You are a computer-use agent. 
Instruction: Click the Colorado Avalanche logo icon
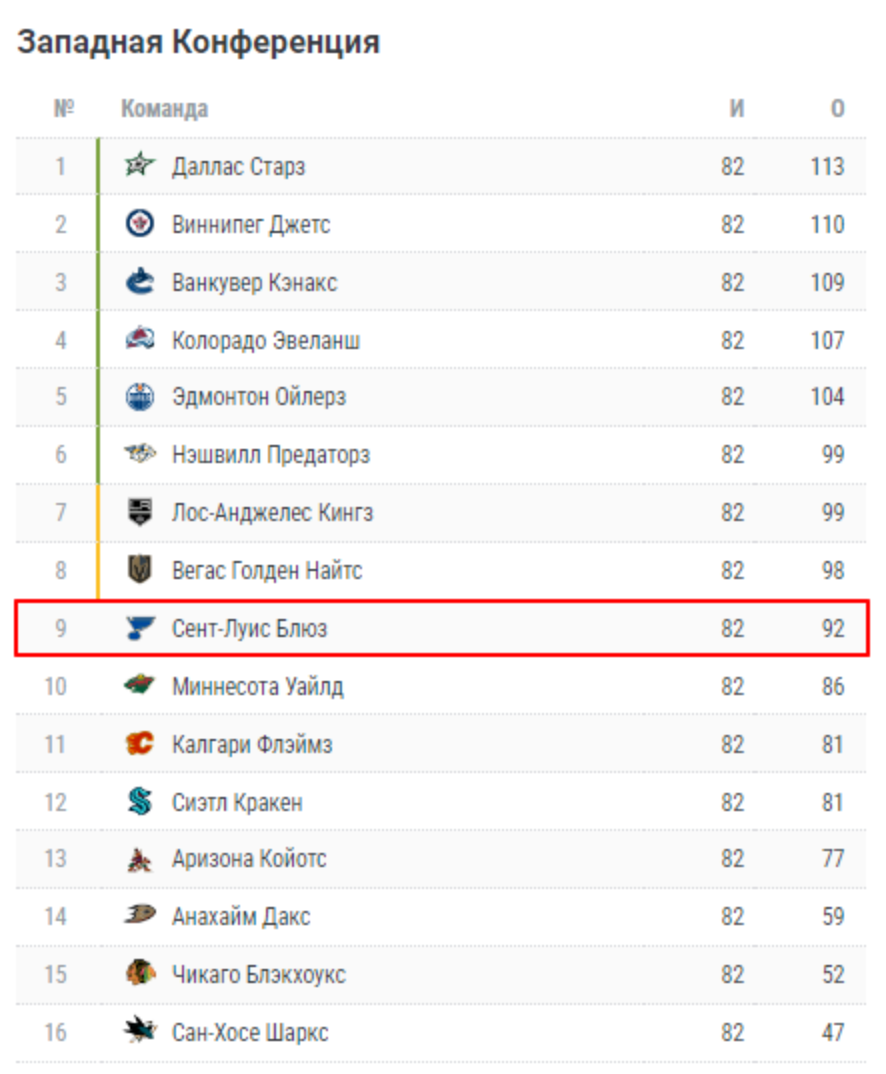tap(139, 340)
